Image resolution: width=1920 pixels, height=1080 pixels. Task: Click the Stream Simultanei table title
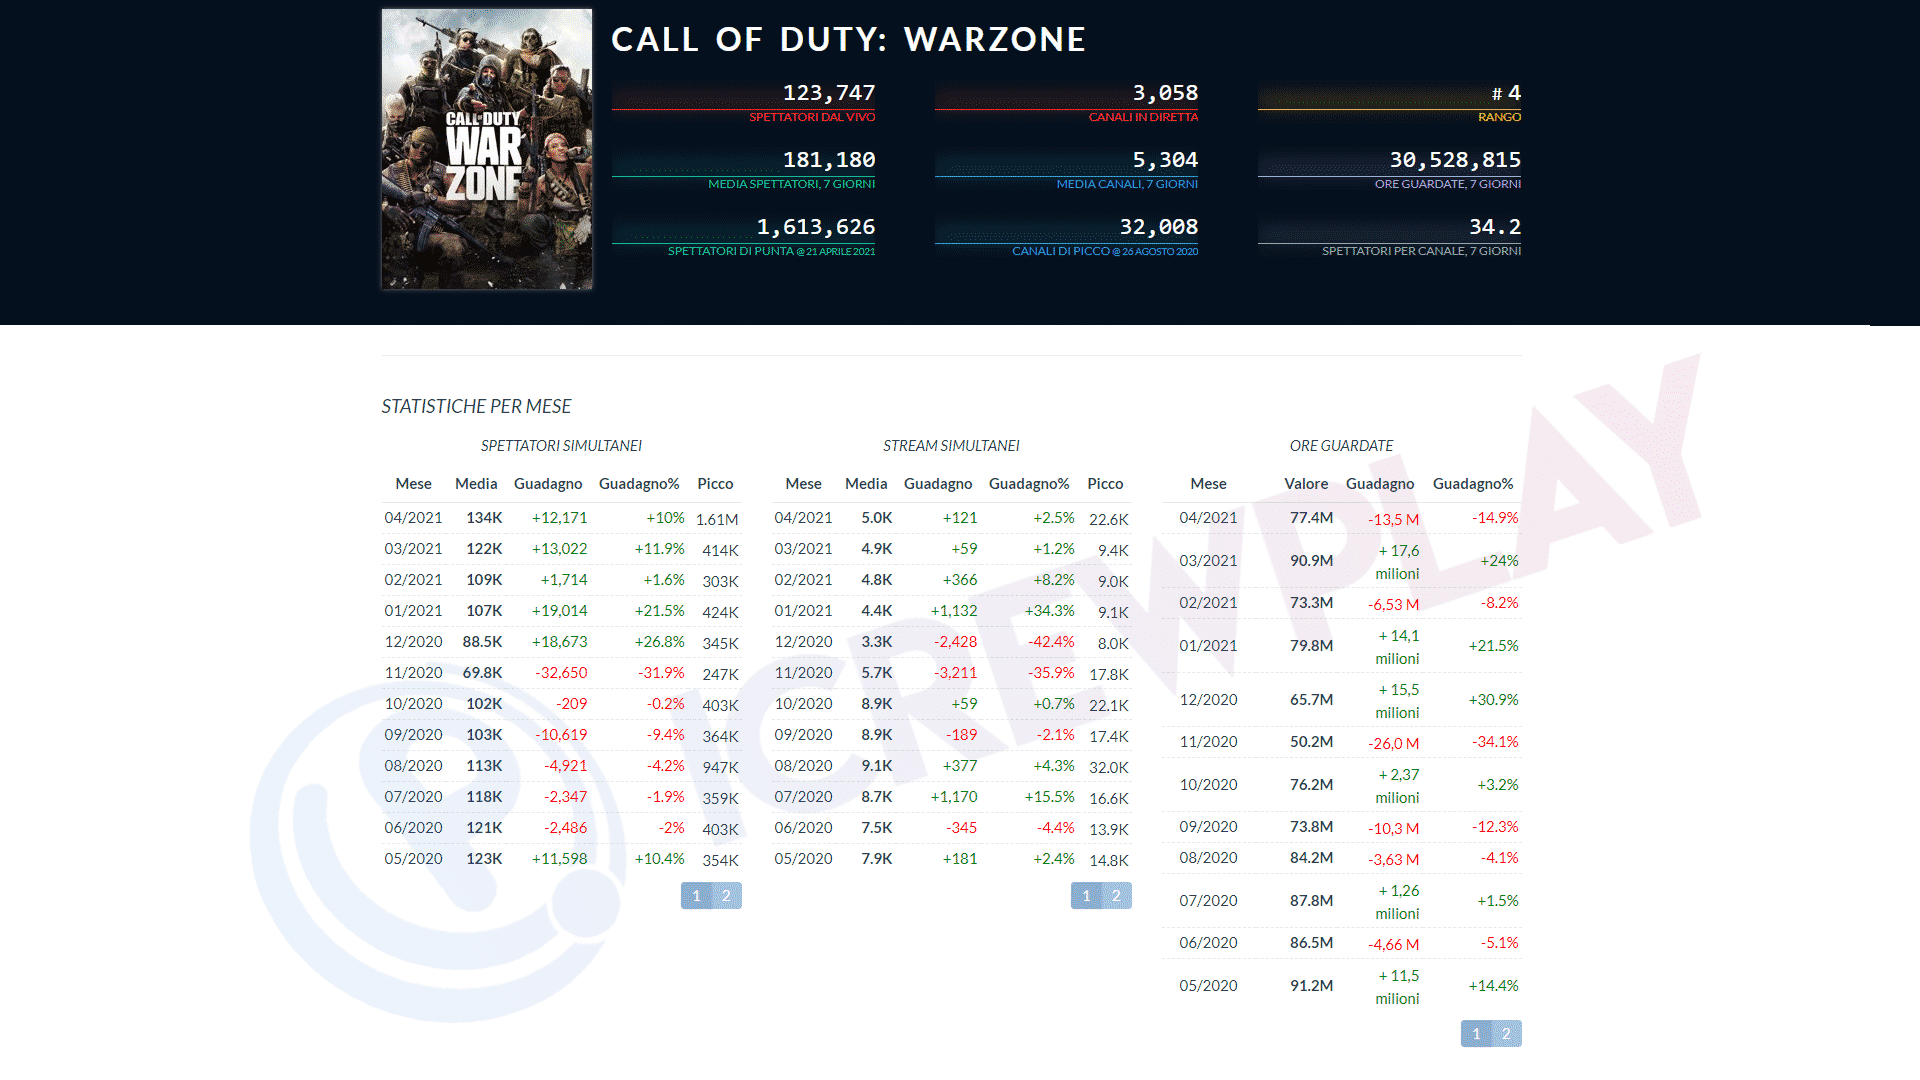(951, 446)
